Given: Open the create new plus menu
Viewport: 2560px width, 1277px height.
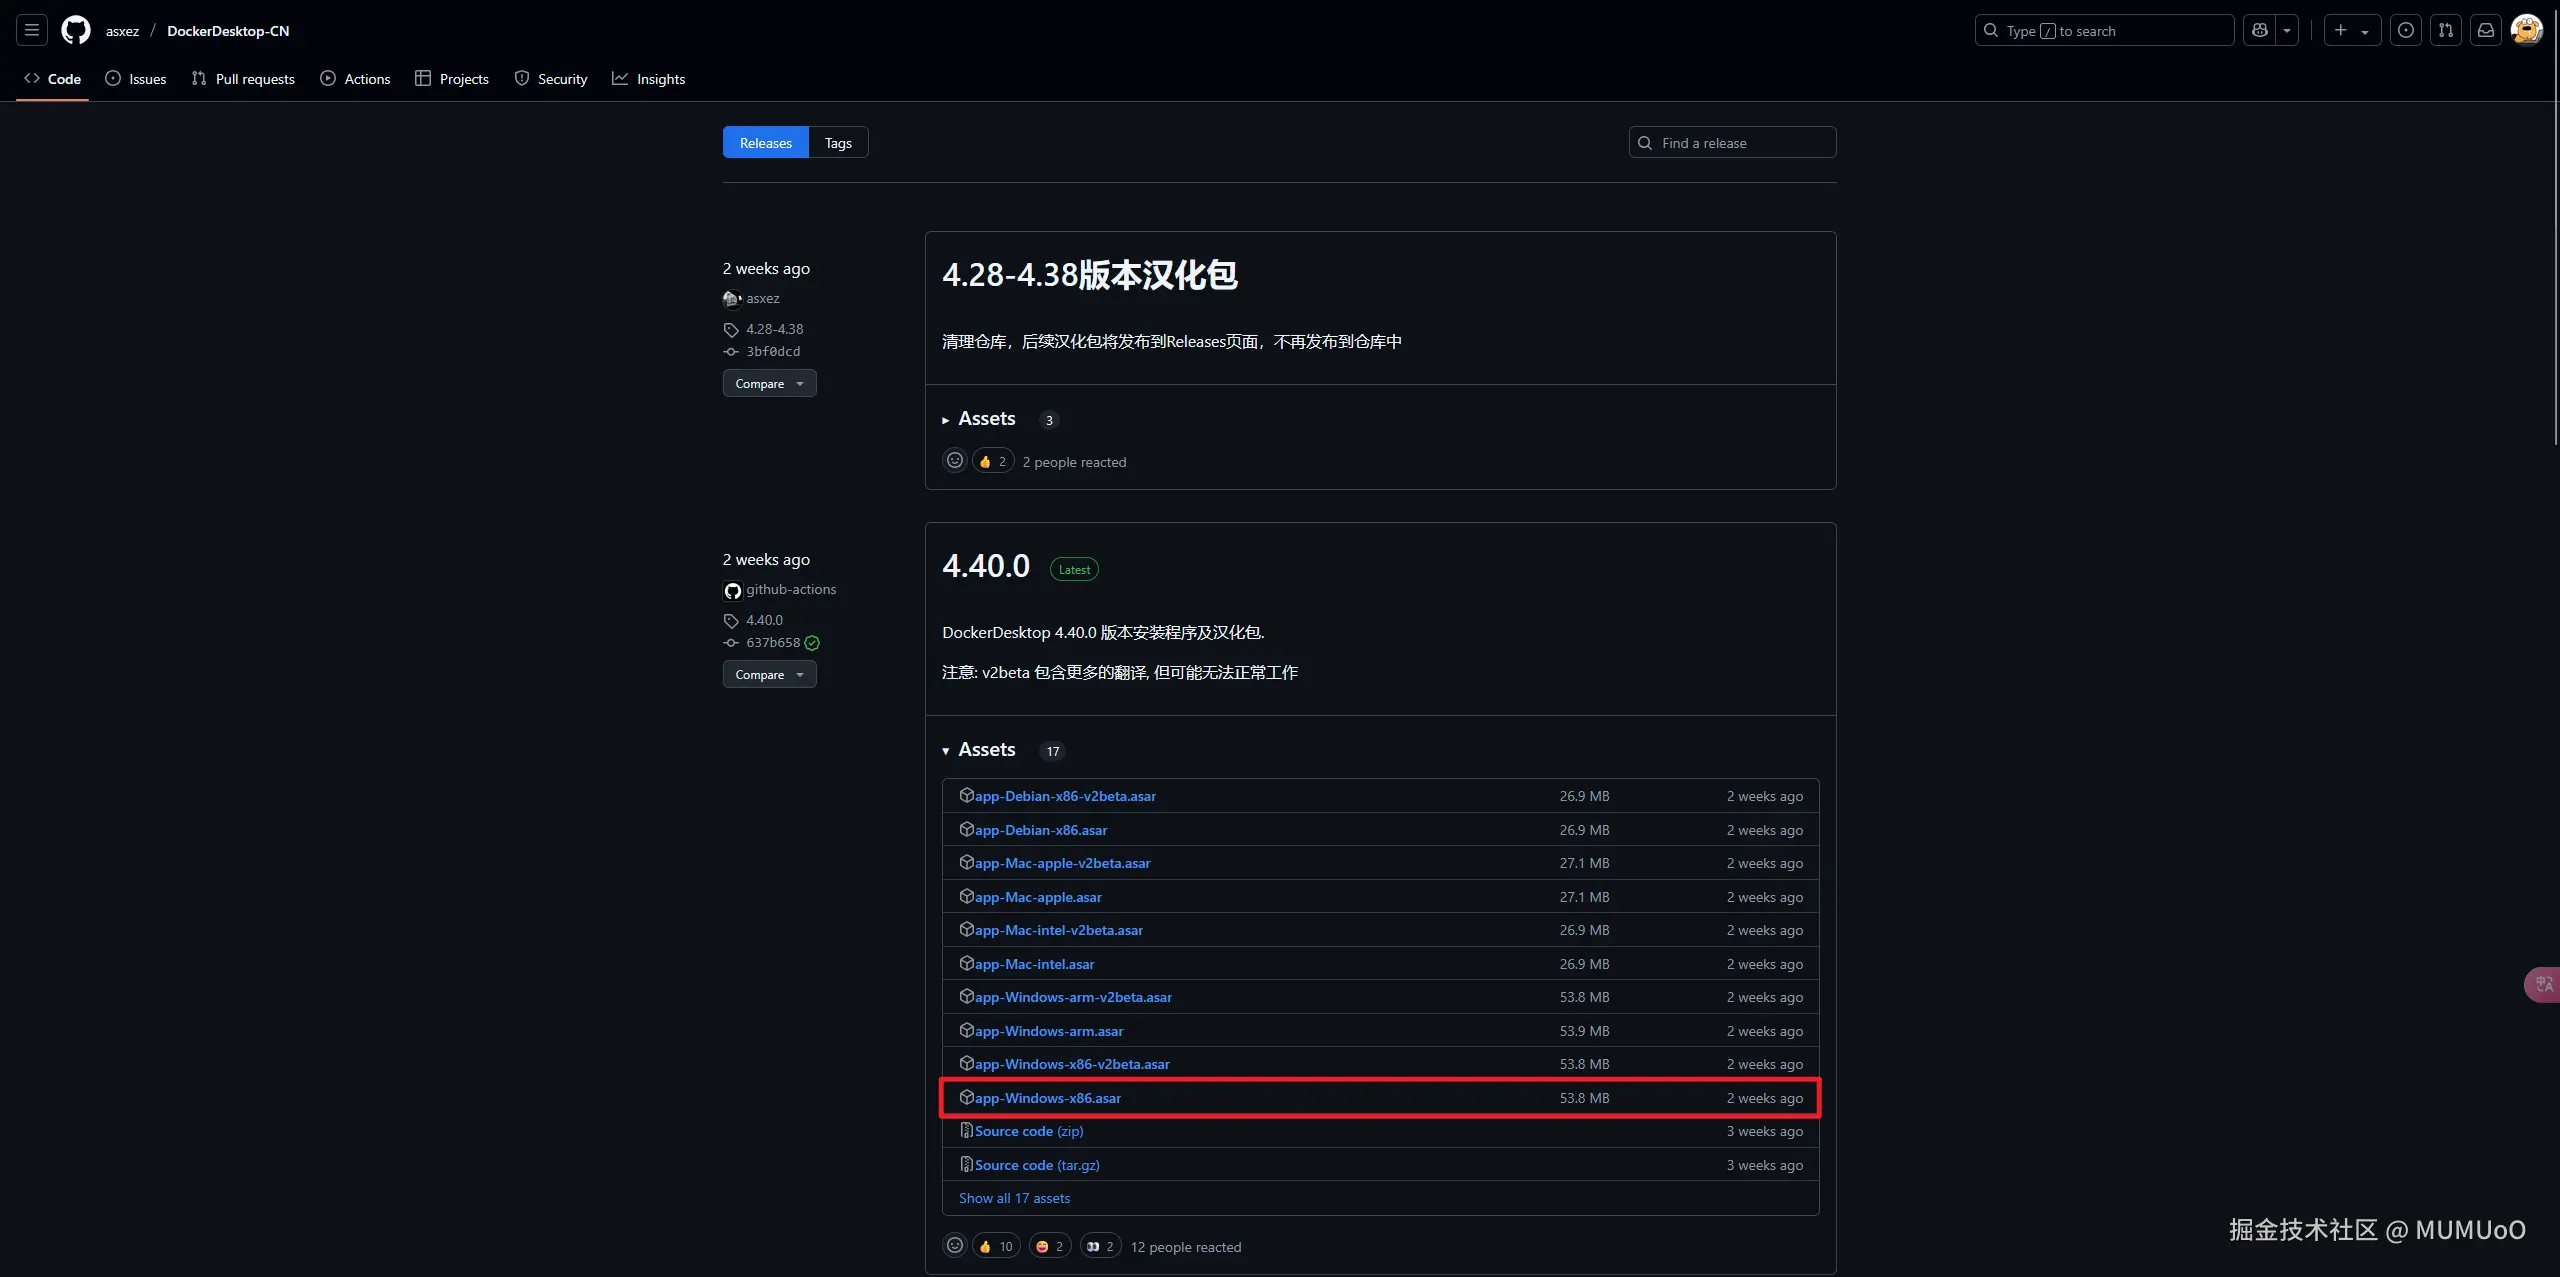Looking at the screenshot, I should 2352,30.
